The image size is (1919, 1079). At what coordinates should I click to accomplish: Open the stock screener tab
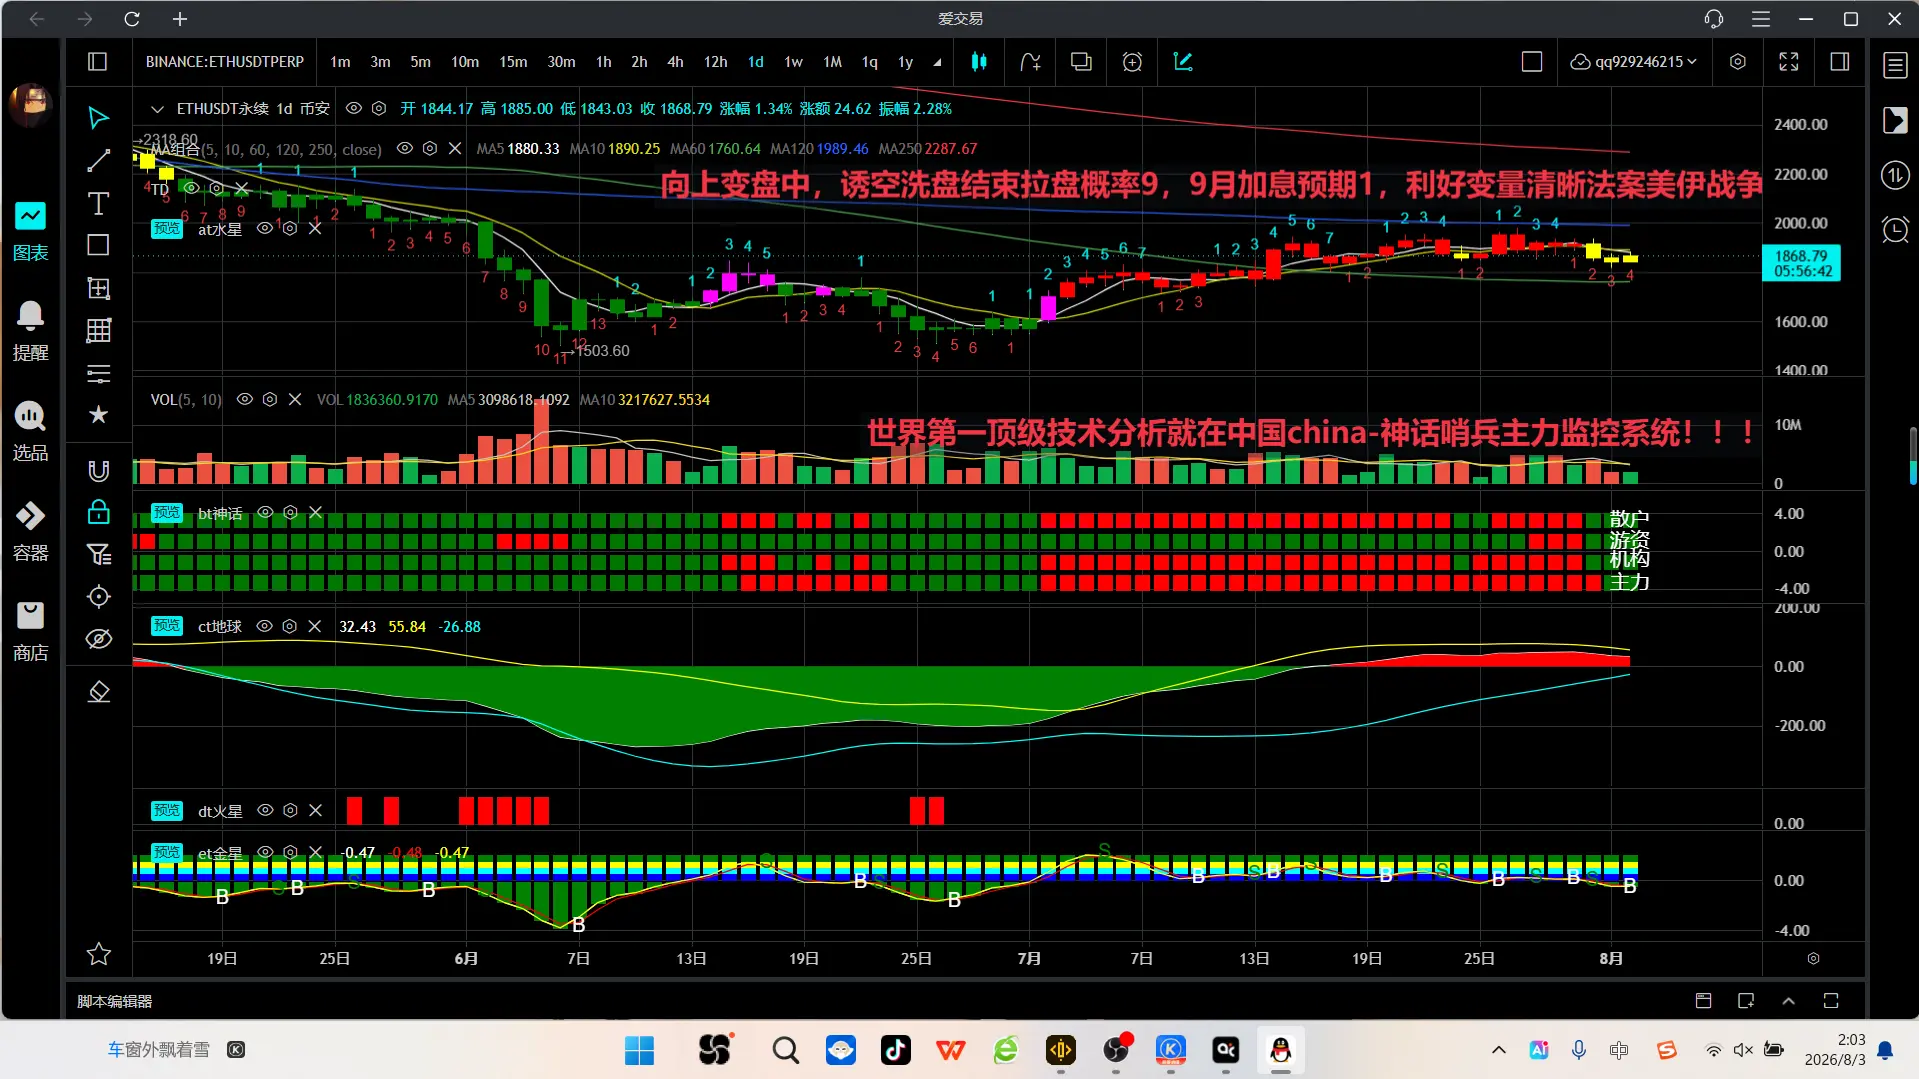tap(30, 432)
